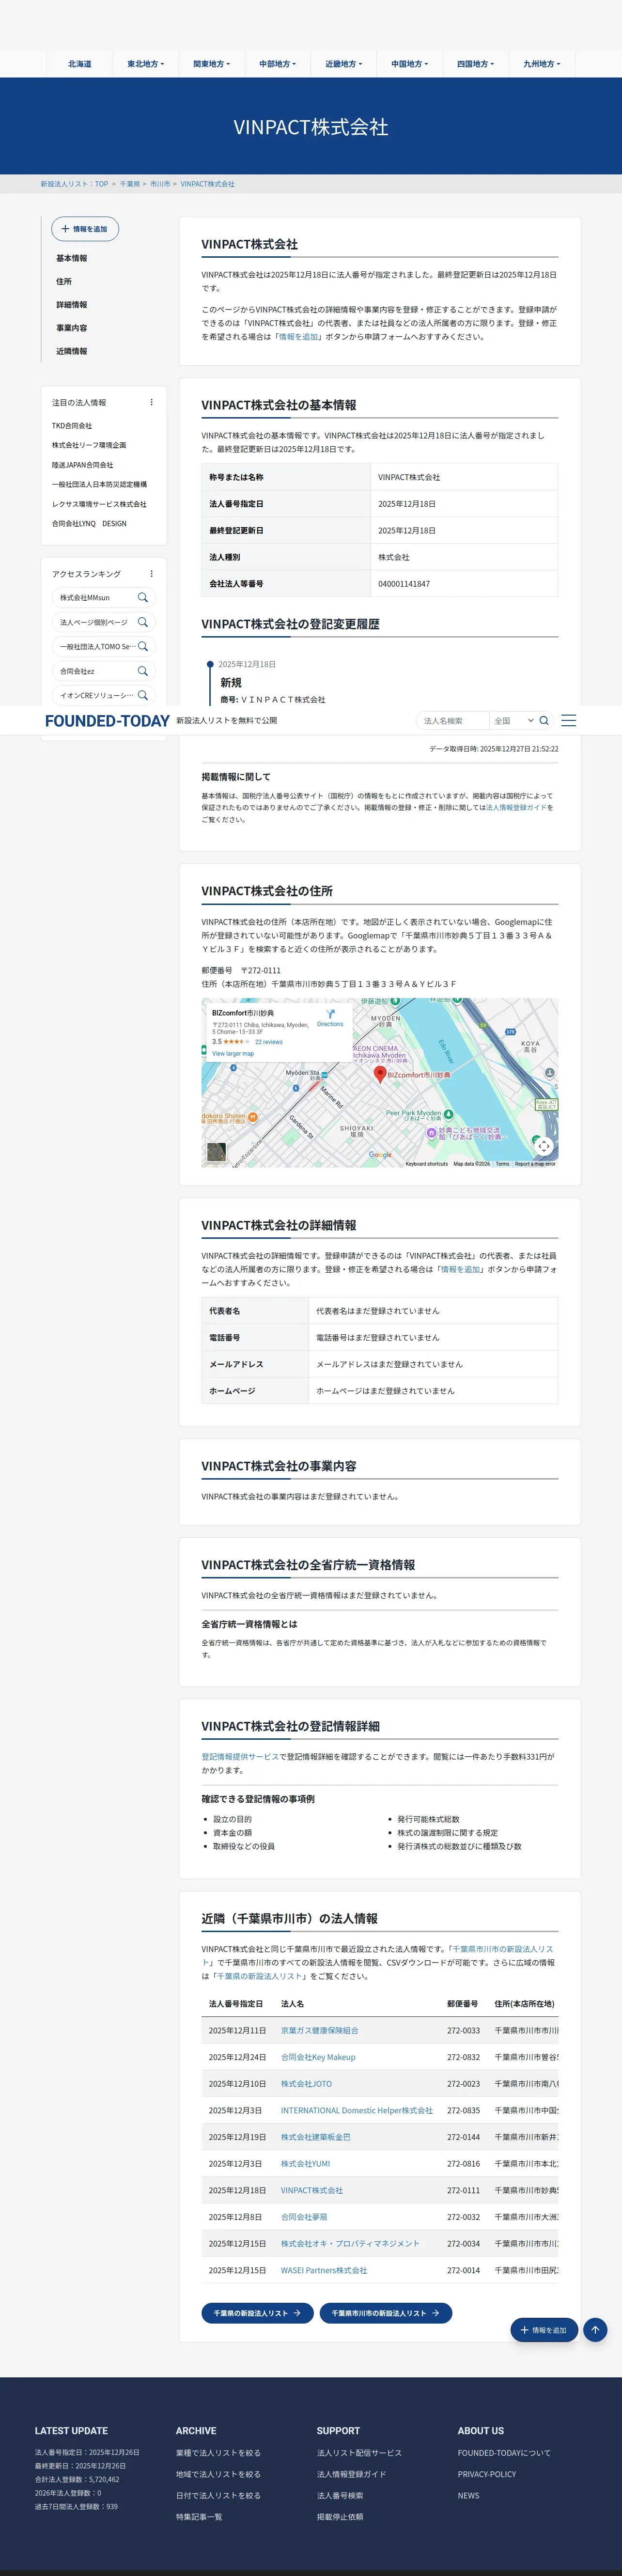The image size is (622, 2576).
Task: Open the hamburger menu in the header
Action: pyautogui.click(x=568, y=720)
